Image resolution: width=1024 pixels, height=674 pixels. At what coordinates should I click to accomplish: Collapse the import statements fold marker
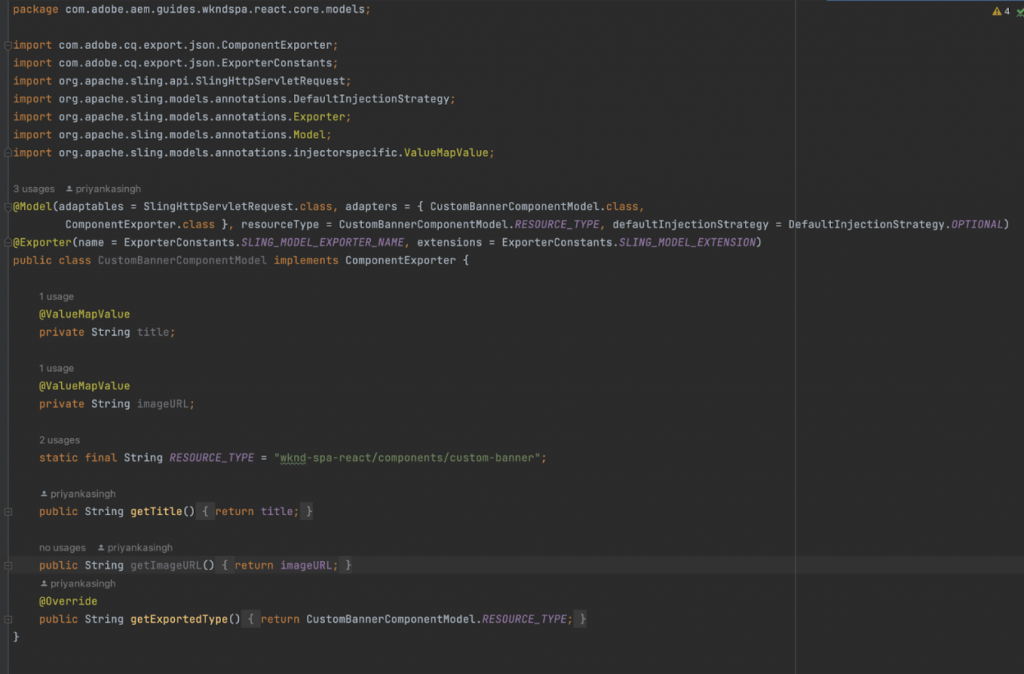8,45
